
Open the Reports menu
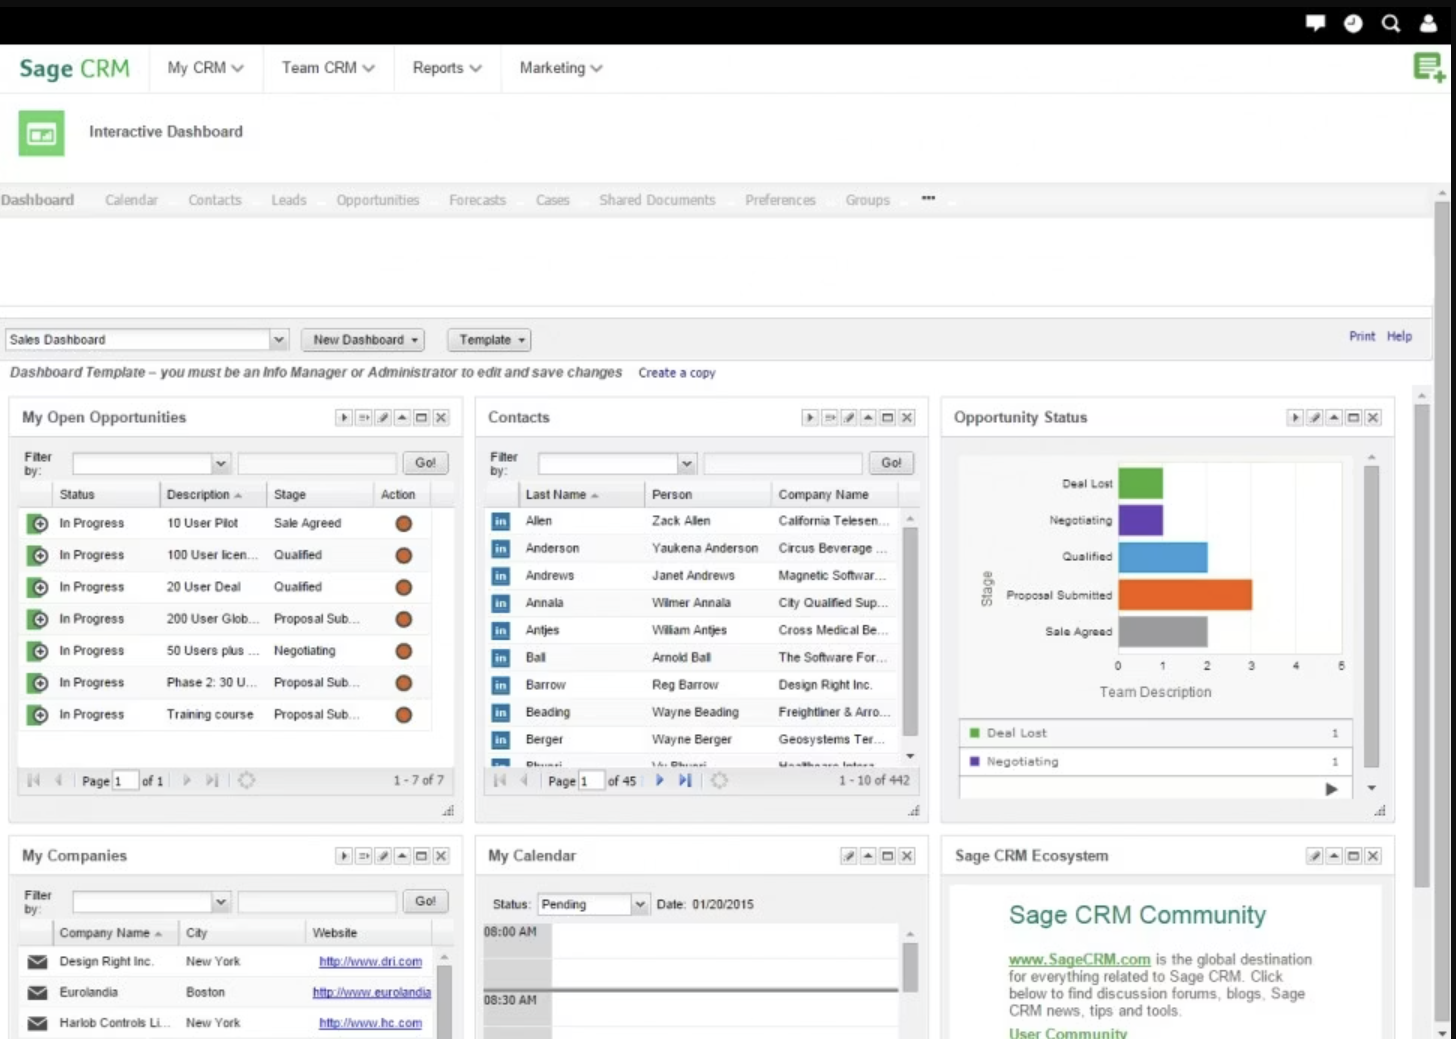pos(447,68)
